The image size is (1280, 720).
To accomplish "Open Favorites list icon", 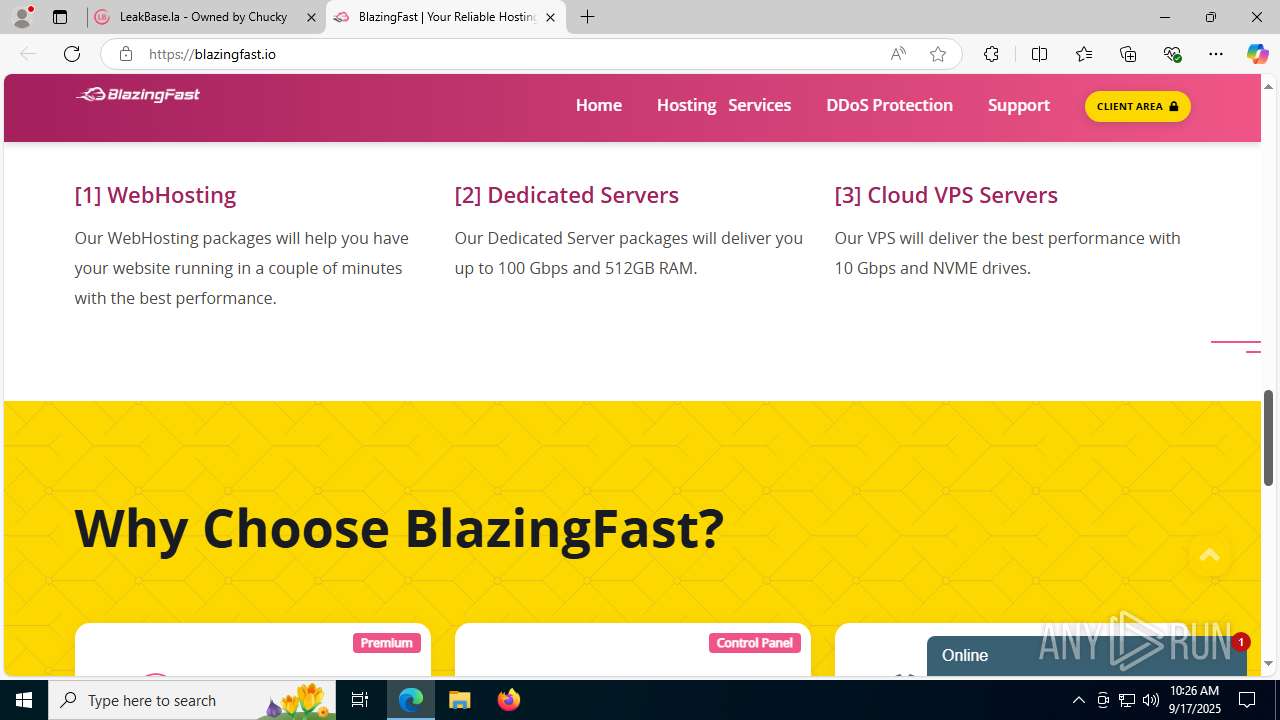I will click(x=1083, y=54).
